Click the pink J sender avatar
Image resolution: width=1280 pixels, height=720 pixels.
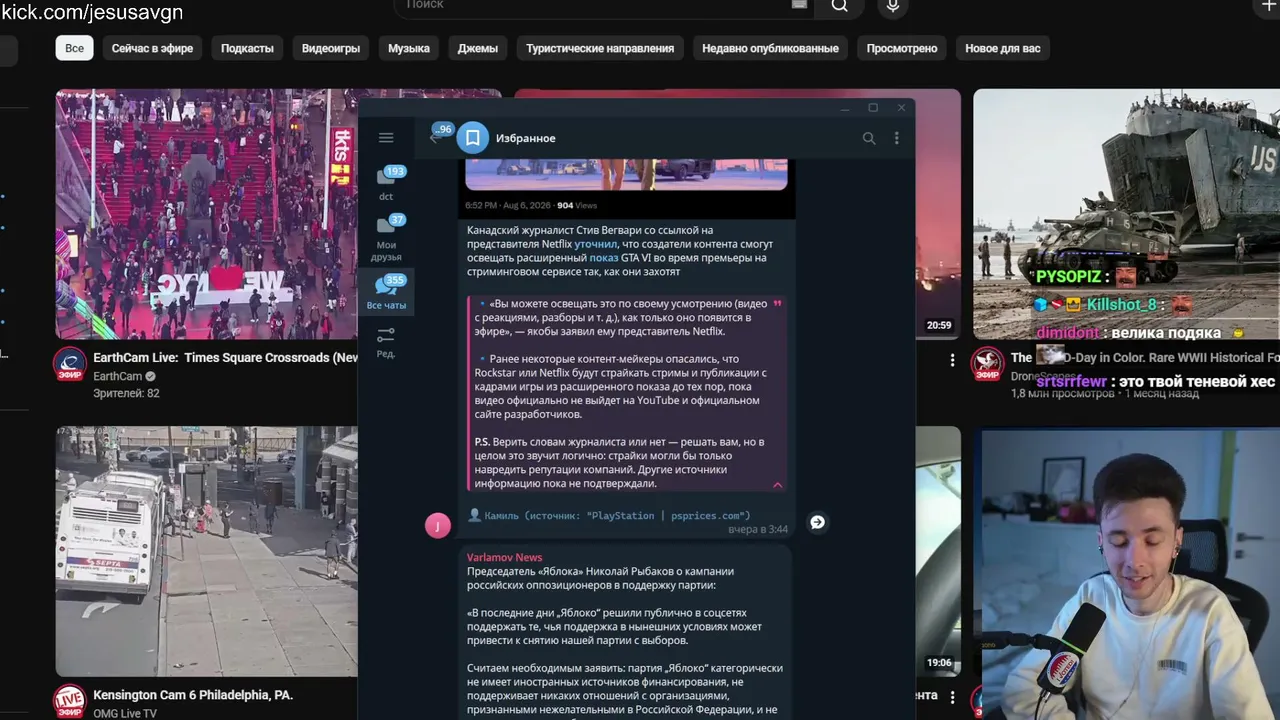pos(438,525)
